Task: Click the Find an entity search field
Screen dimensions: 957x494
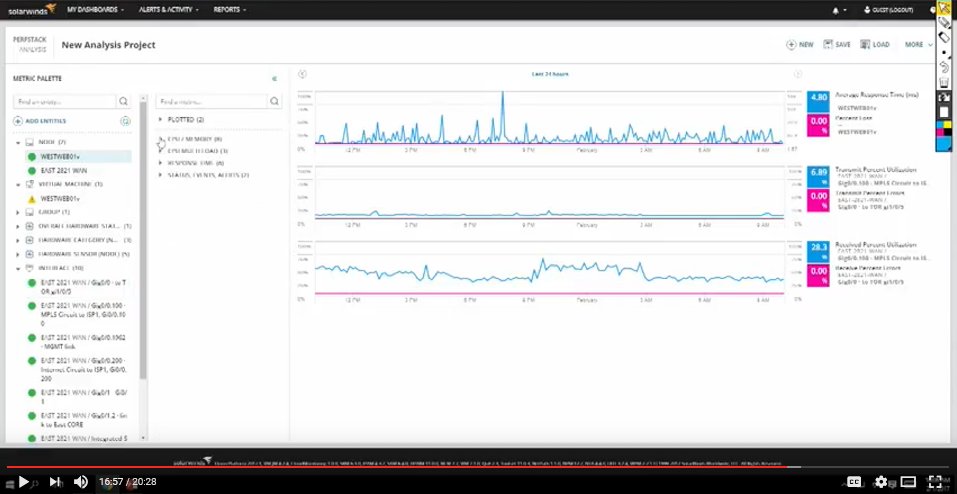Action: (x=65, y=101)
